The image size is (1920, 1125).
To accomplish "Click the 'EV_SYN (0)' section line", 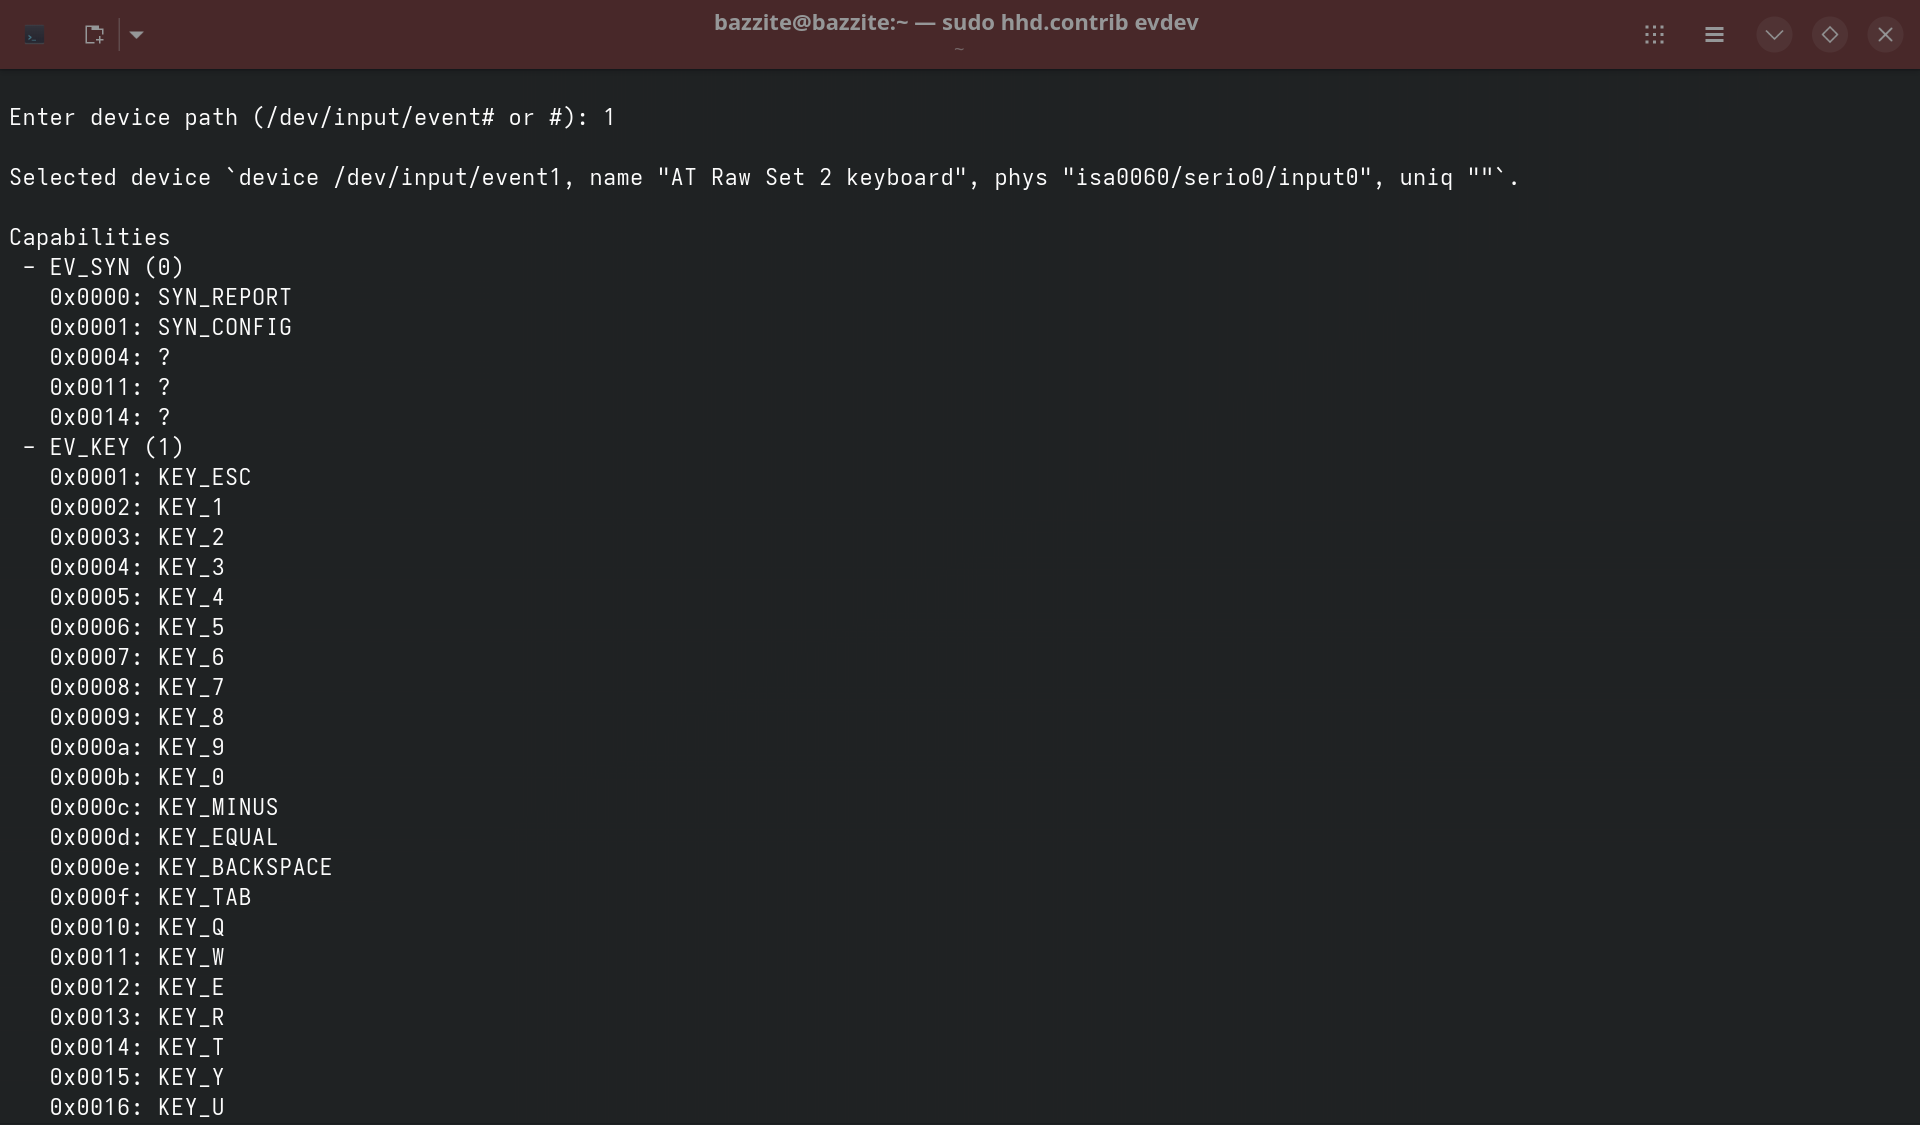I will click(103, 268).
